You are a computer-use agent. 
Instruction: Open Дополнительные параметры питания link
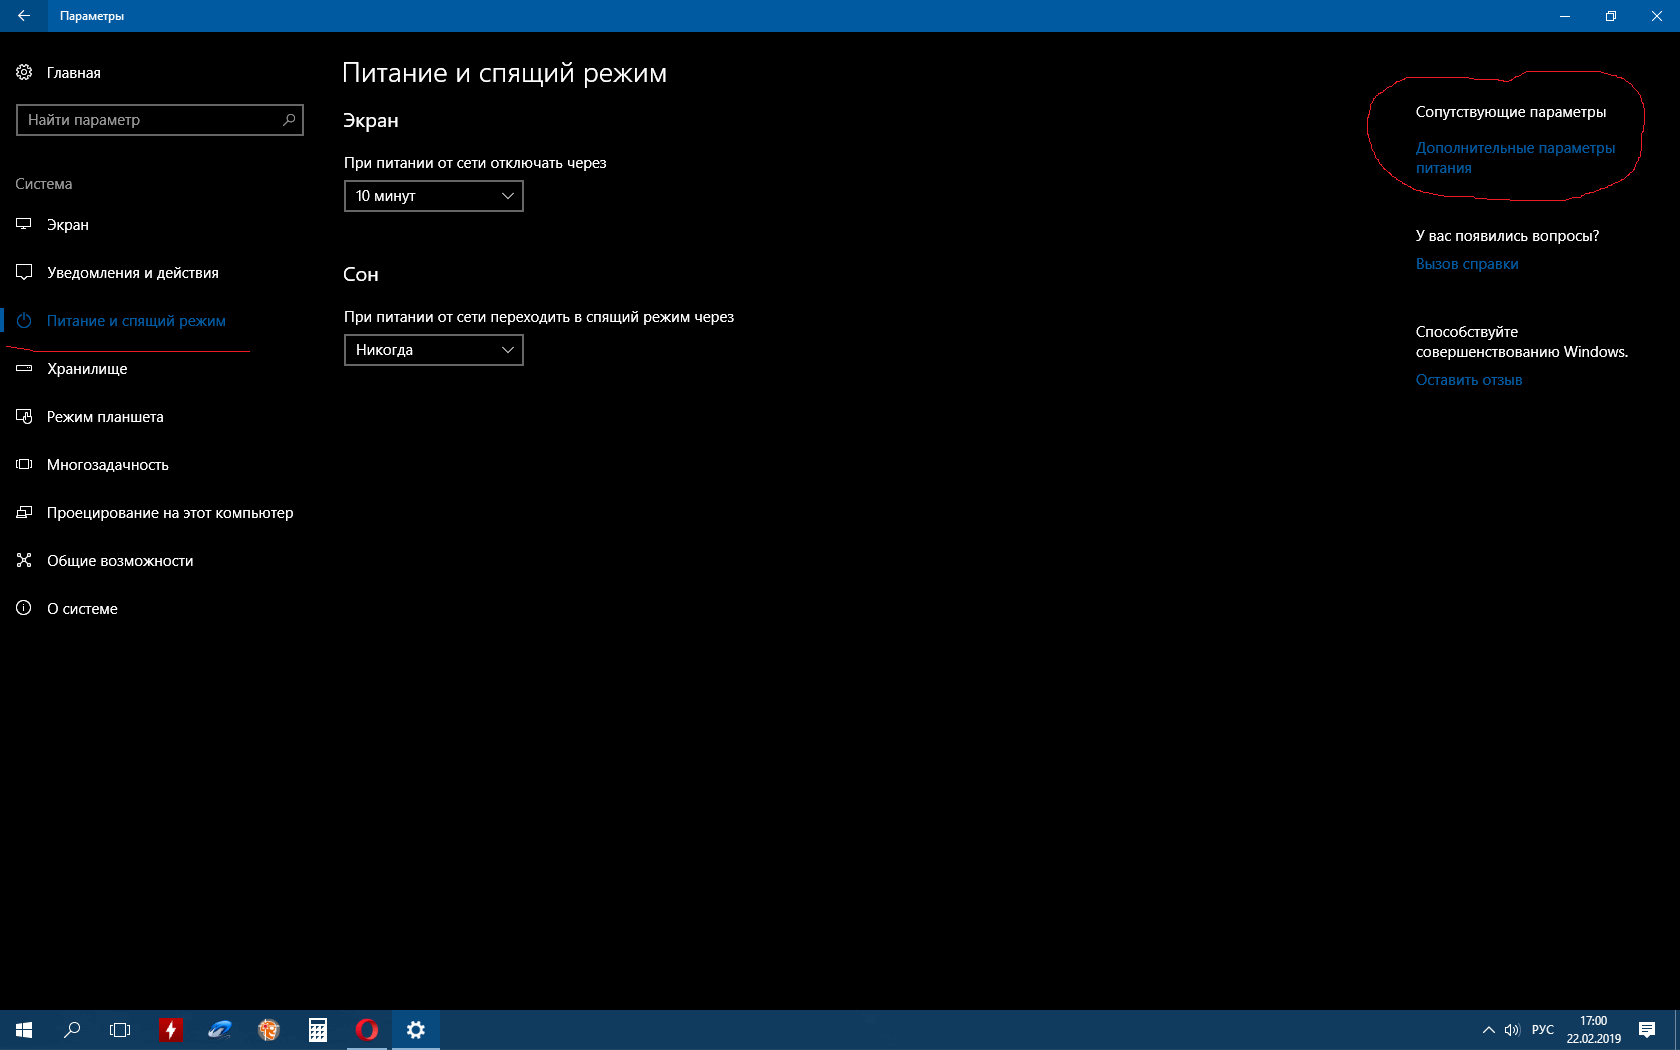[1514, 148]
